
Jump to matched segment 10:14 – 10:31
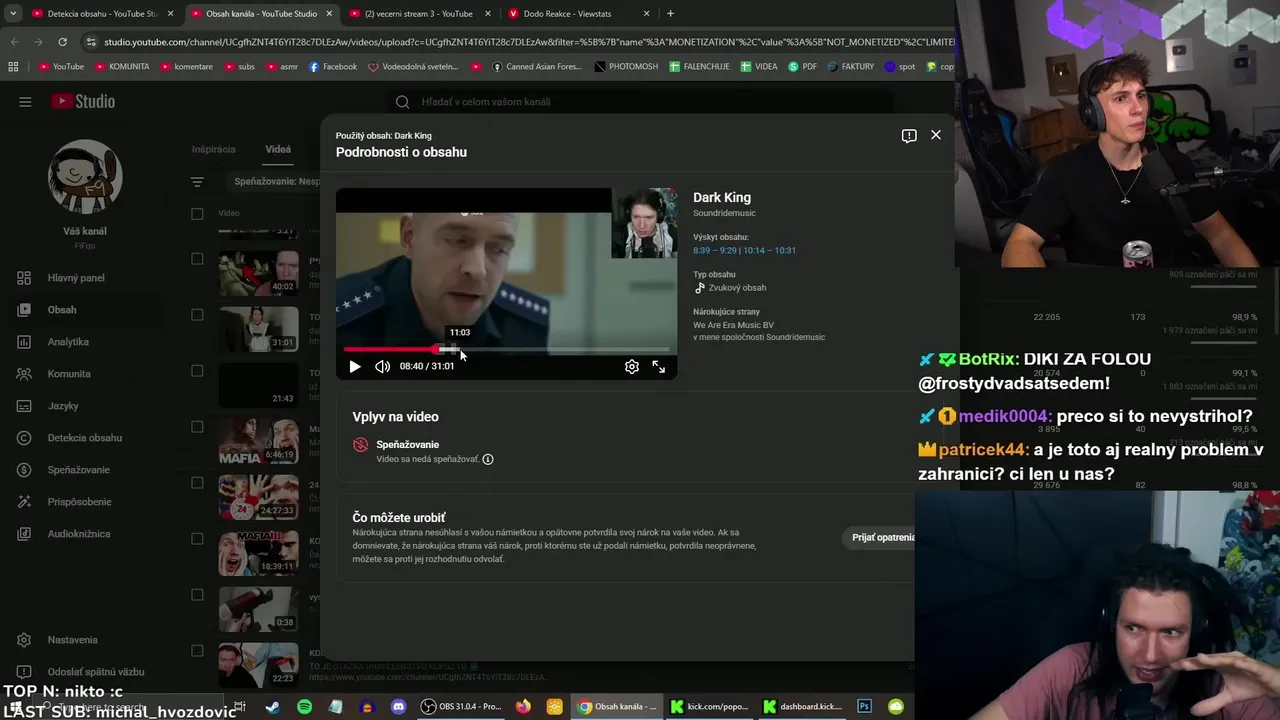[x=770, y=250]
